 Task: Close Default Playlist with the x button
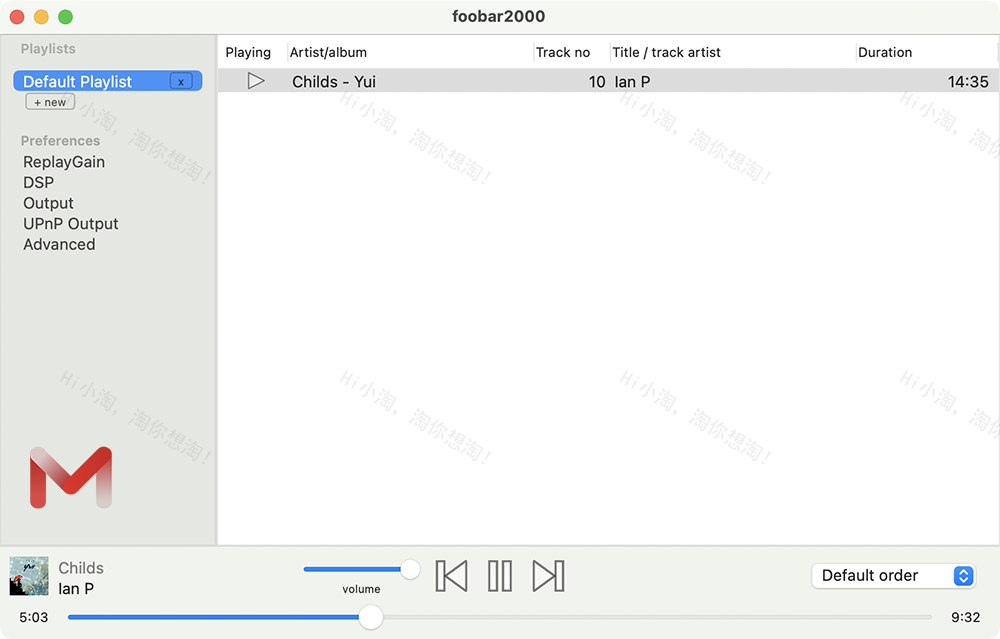181,82
